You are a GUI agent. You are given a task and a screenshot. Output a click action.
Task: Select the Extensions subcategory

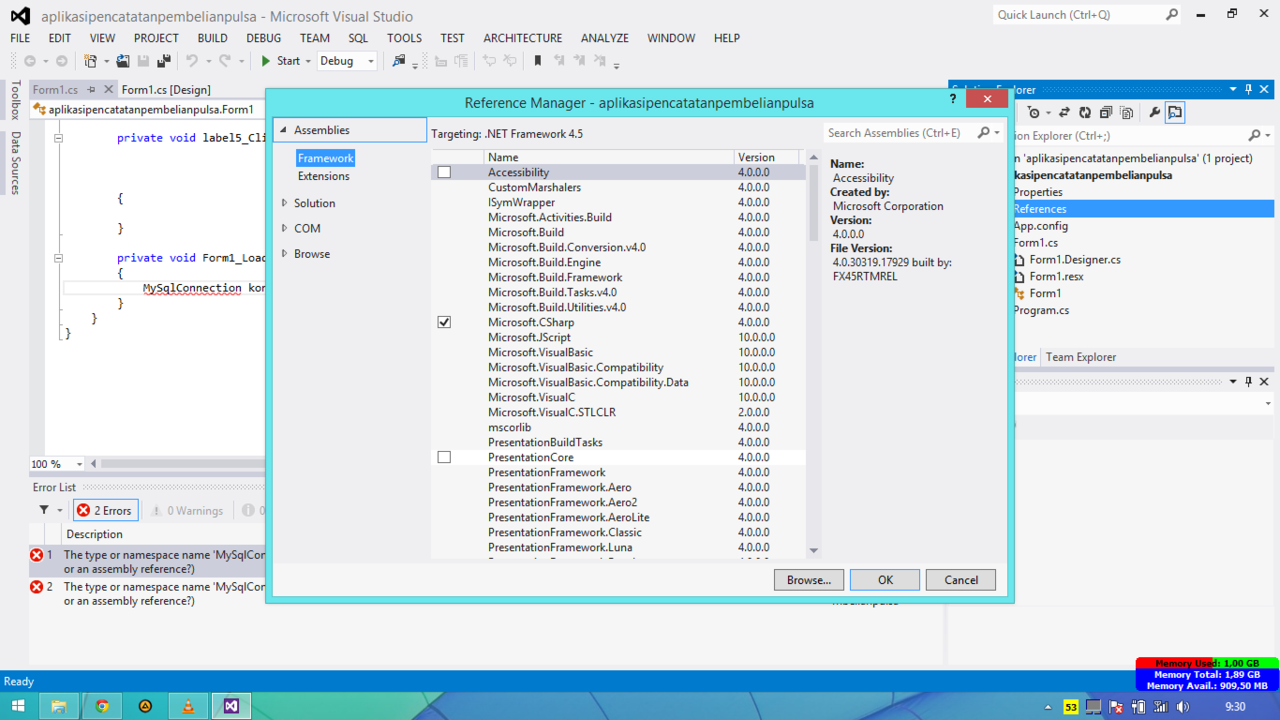click(324, 176)
